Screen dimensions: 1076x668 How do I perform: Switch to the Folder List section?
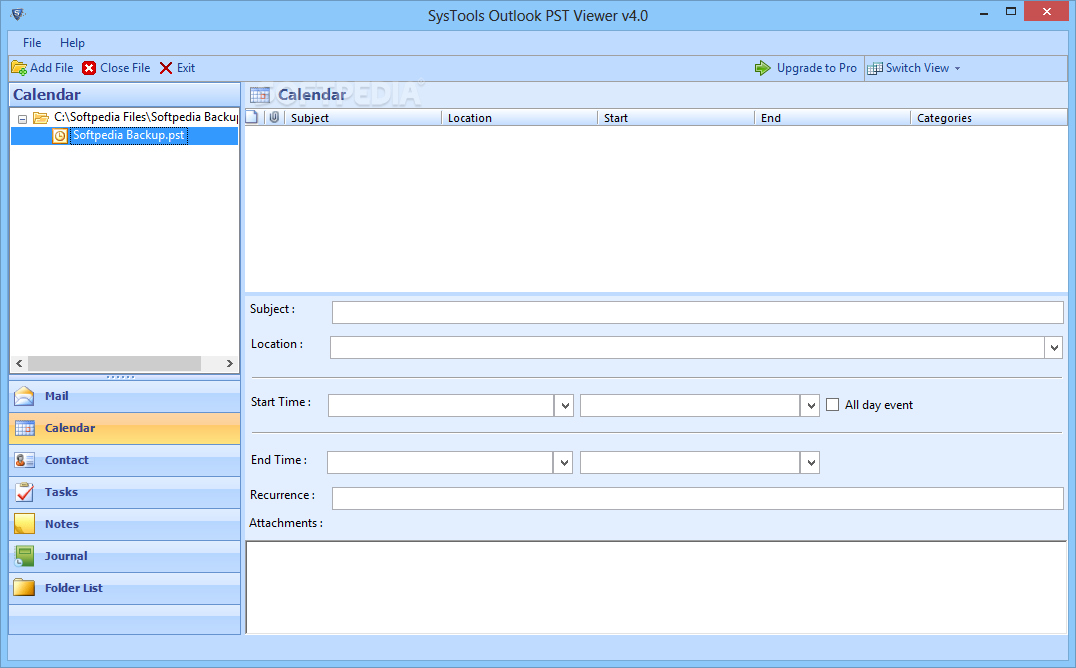click(x=124, y=588)
